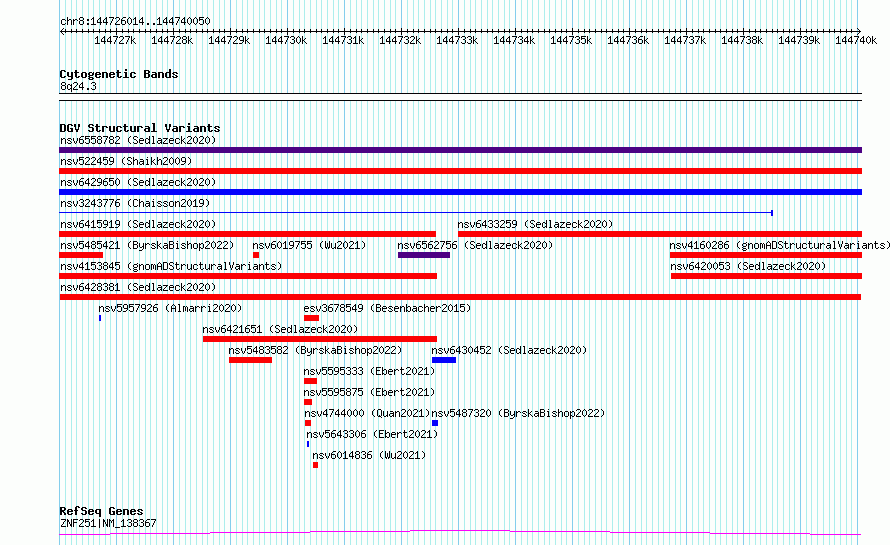Select the red nsv5595333 variant bar
The image size is (890, 545).
click(x=310, y=381)
